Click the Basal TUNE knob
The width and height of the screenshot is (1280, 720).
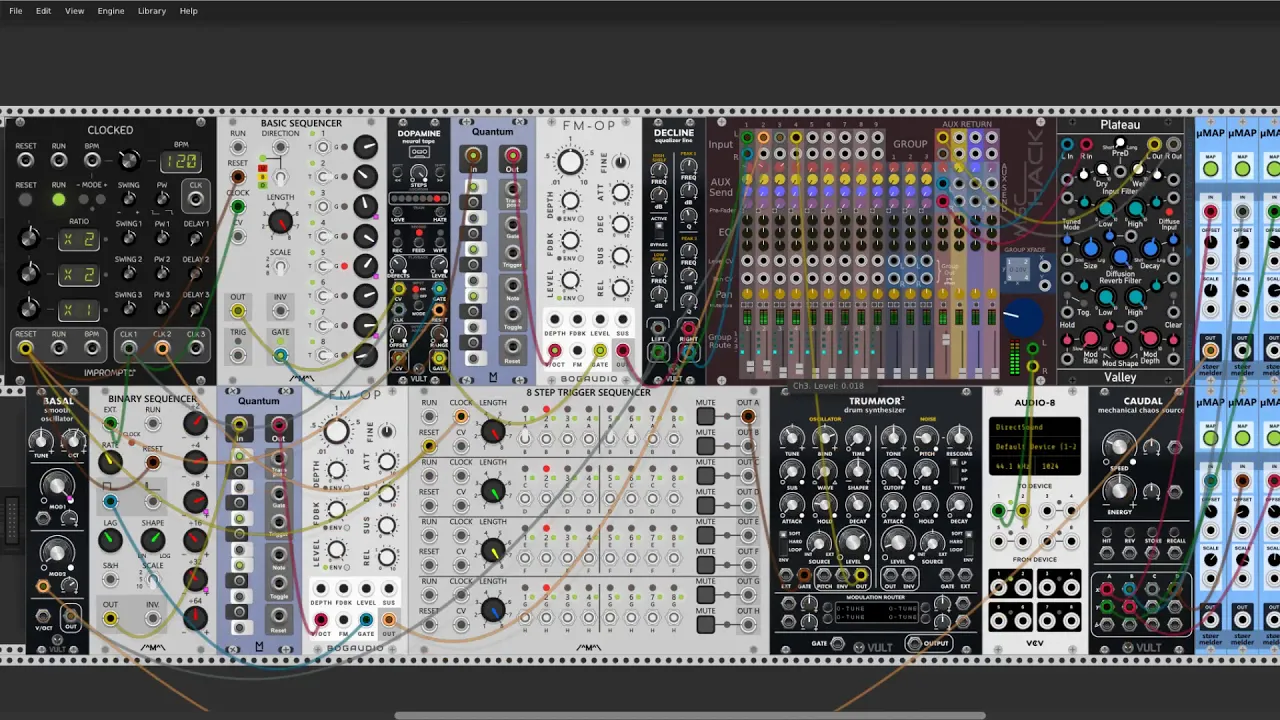[41, 440]
